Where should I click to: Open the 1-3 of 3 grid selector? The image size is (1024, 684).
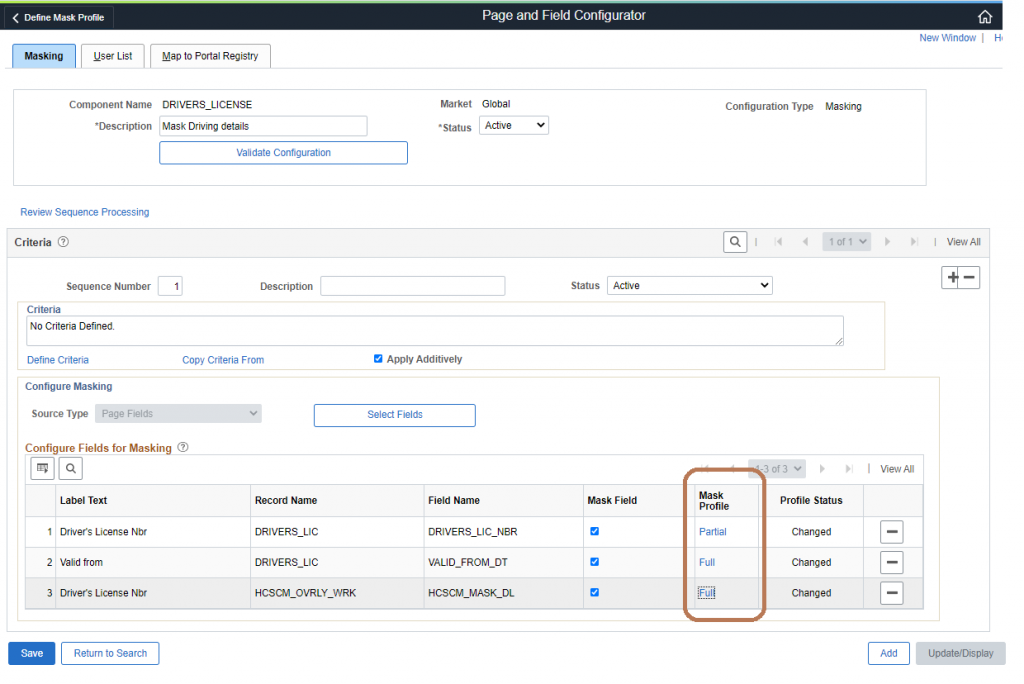click(x=777, y=469)
